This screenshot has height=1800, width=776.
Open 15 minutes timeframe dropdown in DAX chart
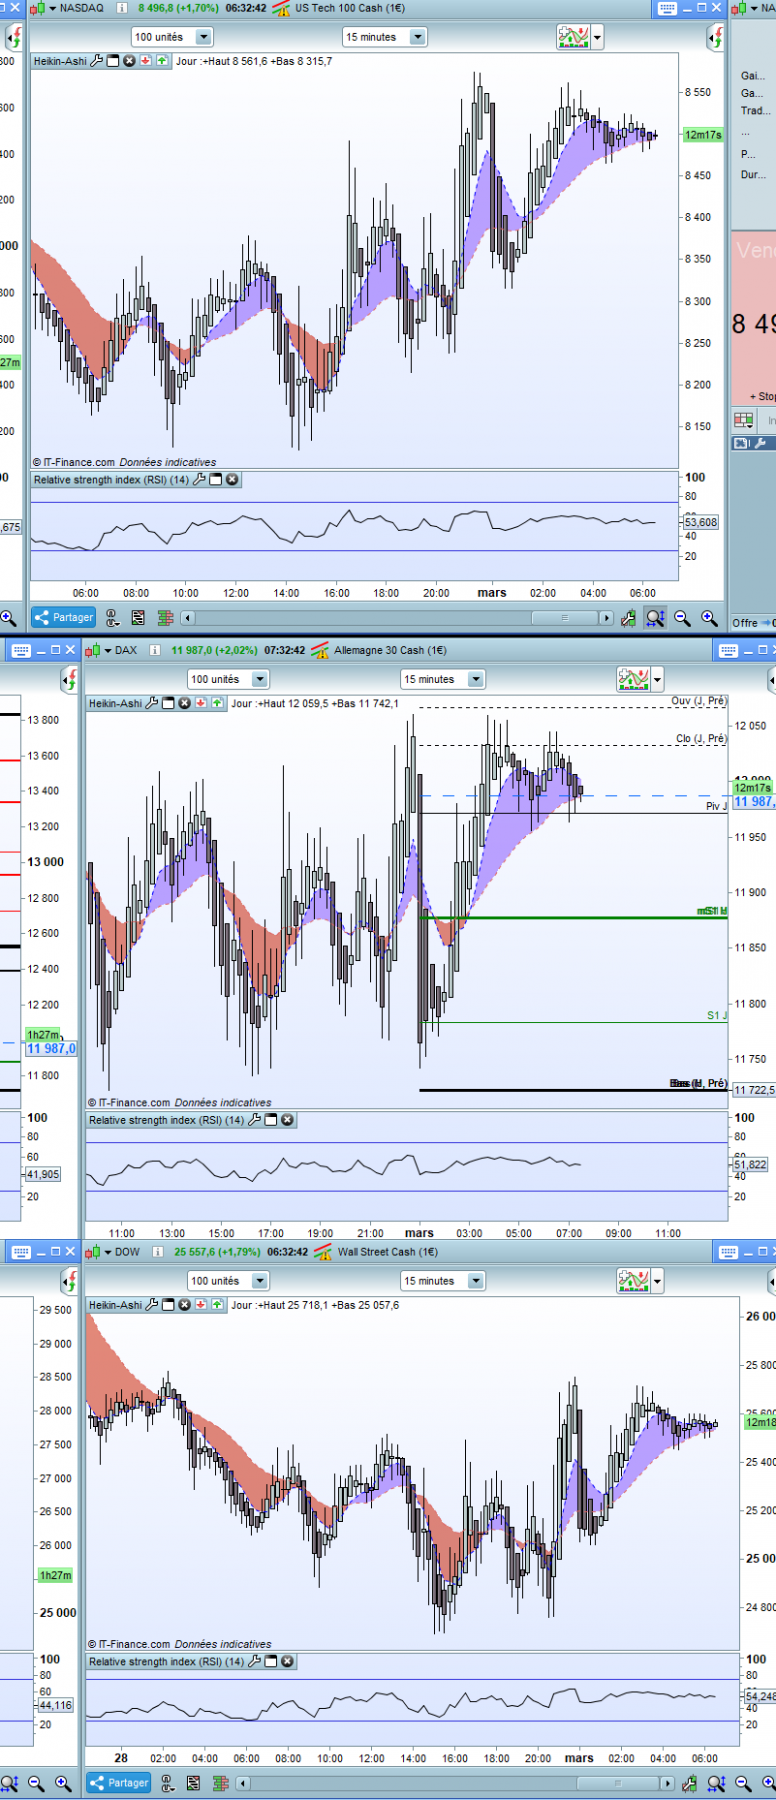pos(443,679)
